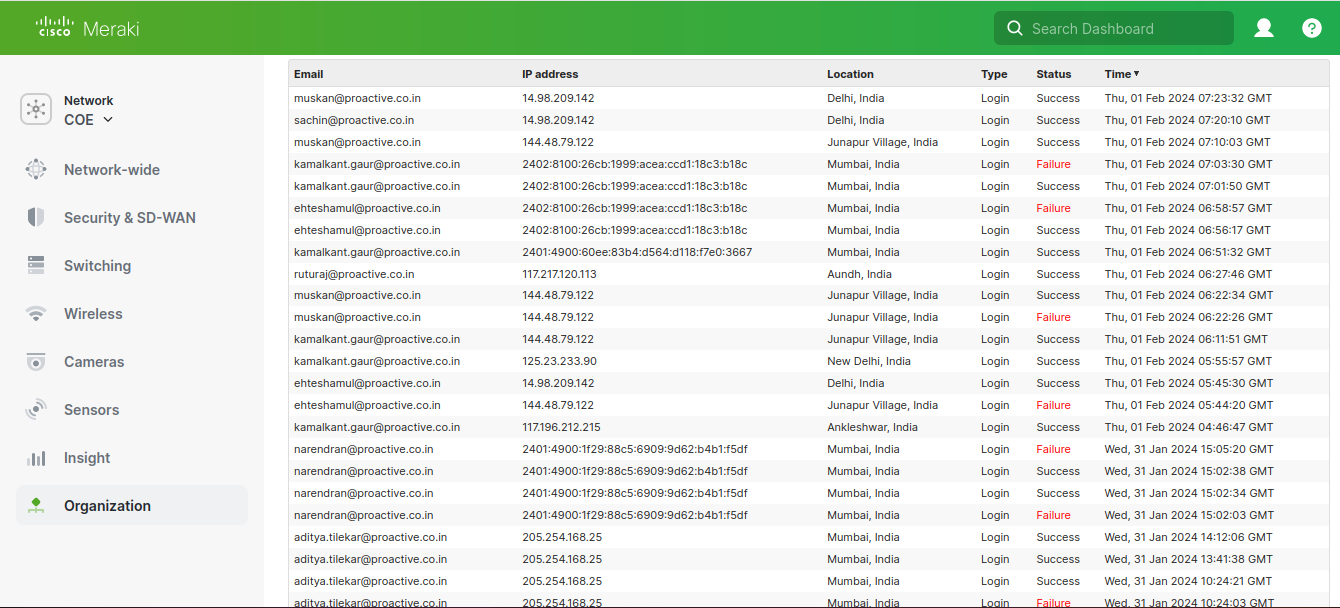Screen dimensions: 1340x608
Task: Open the user profile icon top right
Action: [1263, 28]
